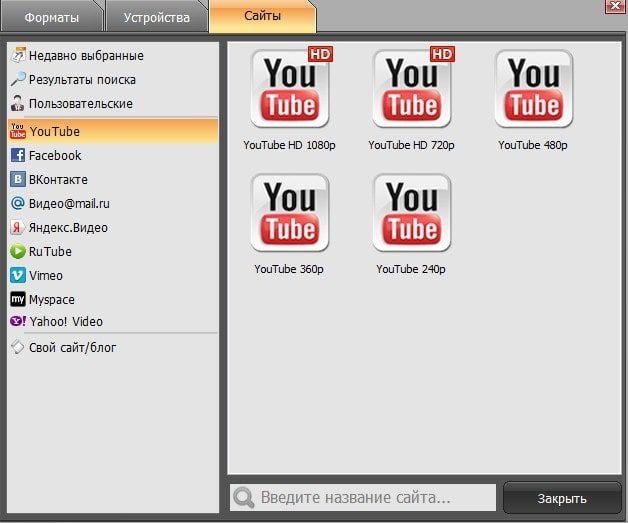Click the Vimeo logo icon

click(18, 275)
